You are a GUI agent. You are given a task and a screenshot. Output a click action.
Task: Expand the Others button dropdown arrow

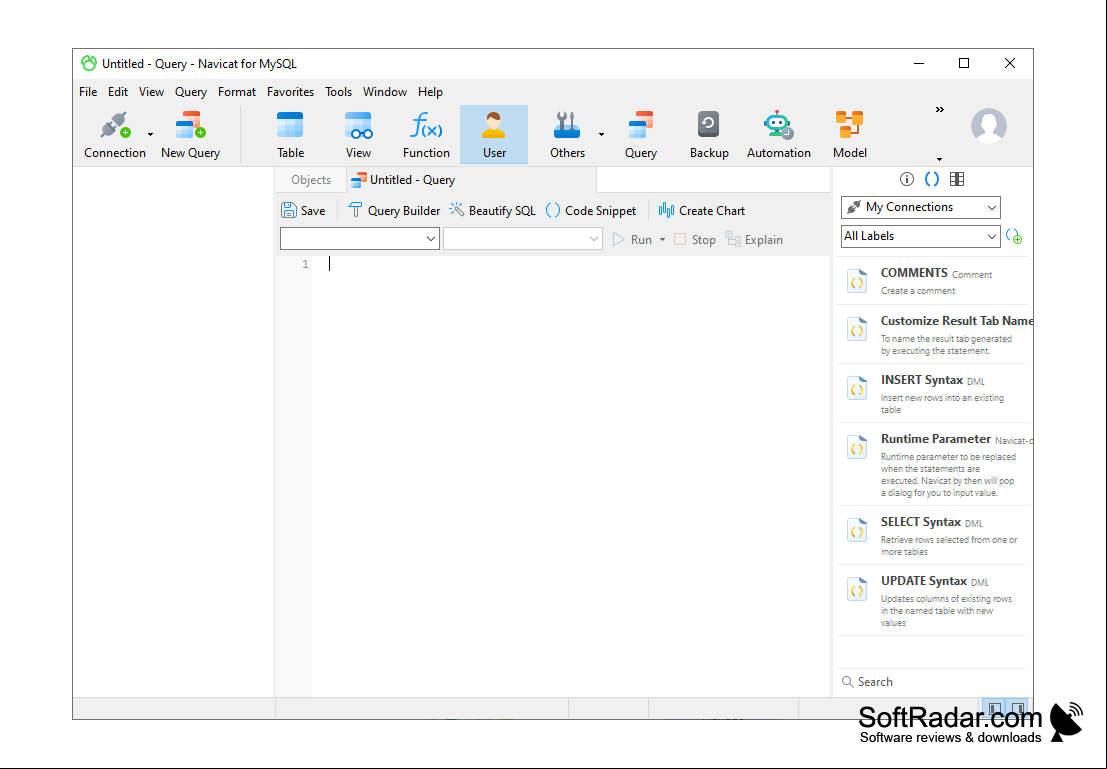click(602, 134)
